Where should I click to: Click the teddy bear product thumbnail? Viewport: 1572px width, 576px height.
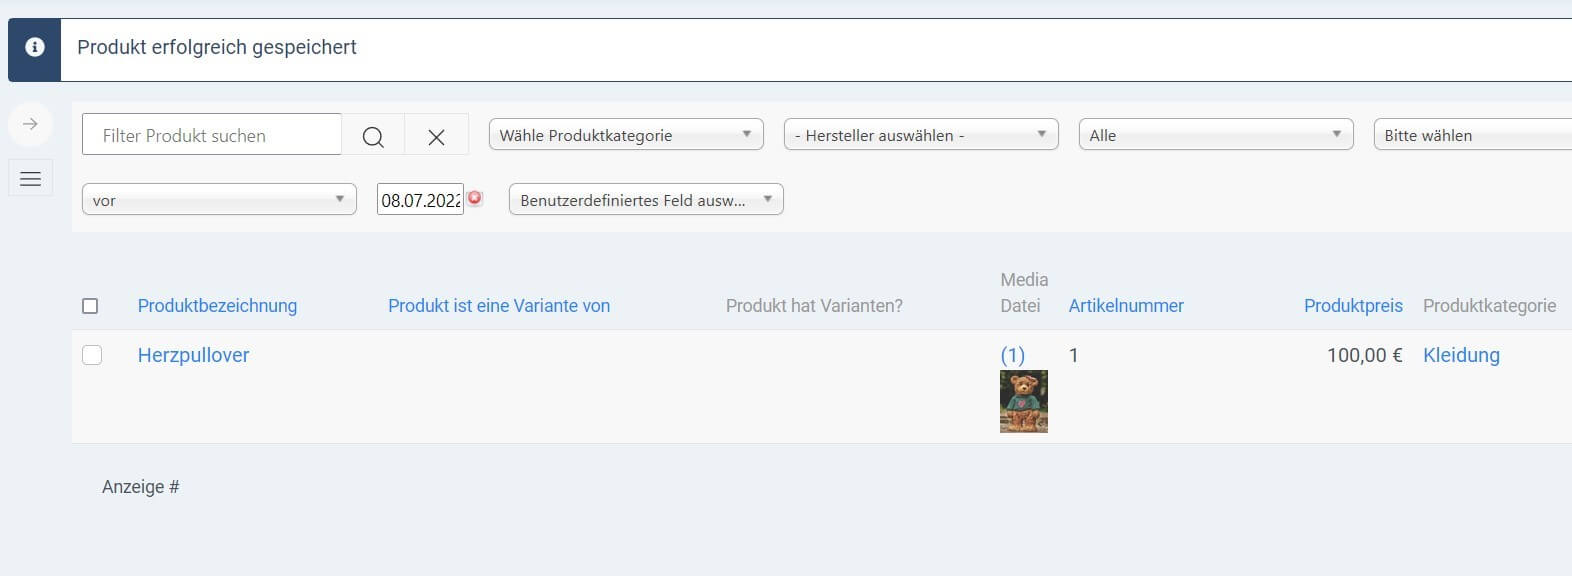(1024, 401)
